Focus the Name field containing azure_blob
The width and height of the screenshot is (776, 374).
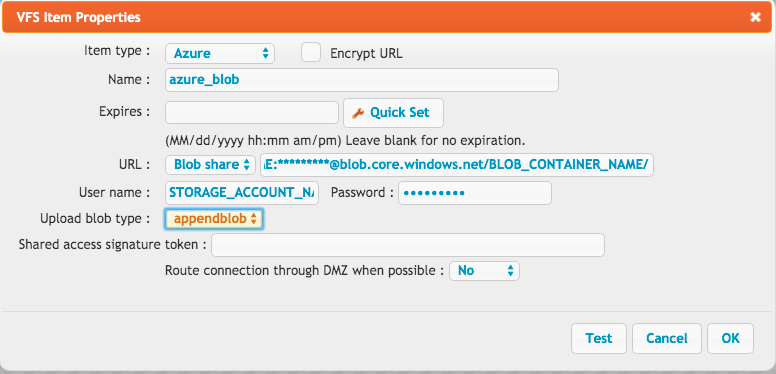coord(362,80)
